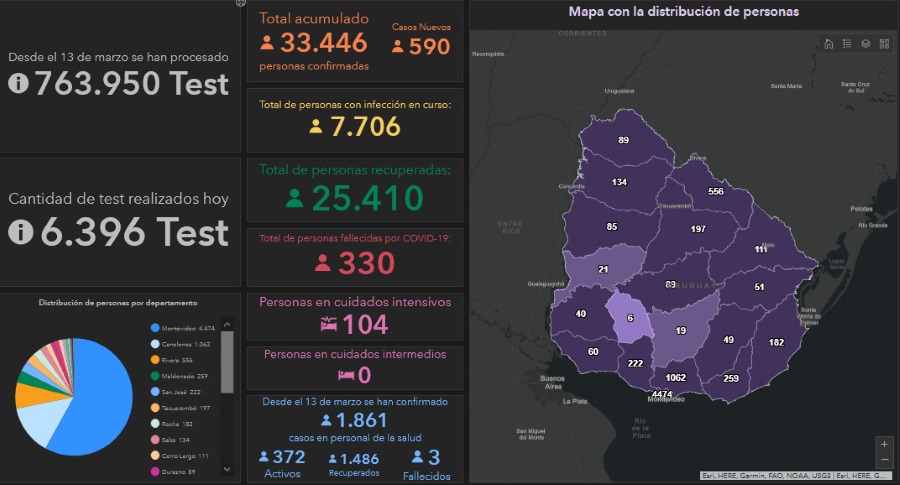Viewport: 900px width, 485px height.
Task: Click the small expand icon above Total acumulado
Action: pos(240,3)
